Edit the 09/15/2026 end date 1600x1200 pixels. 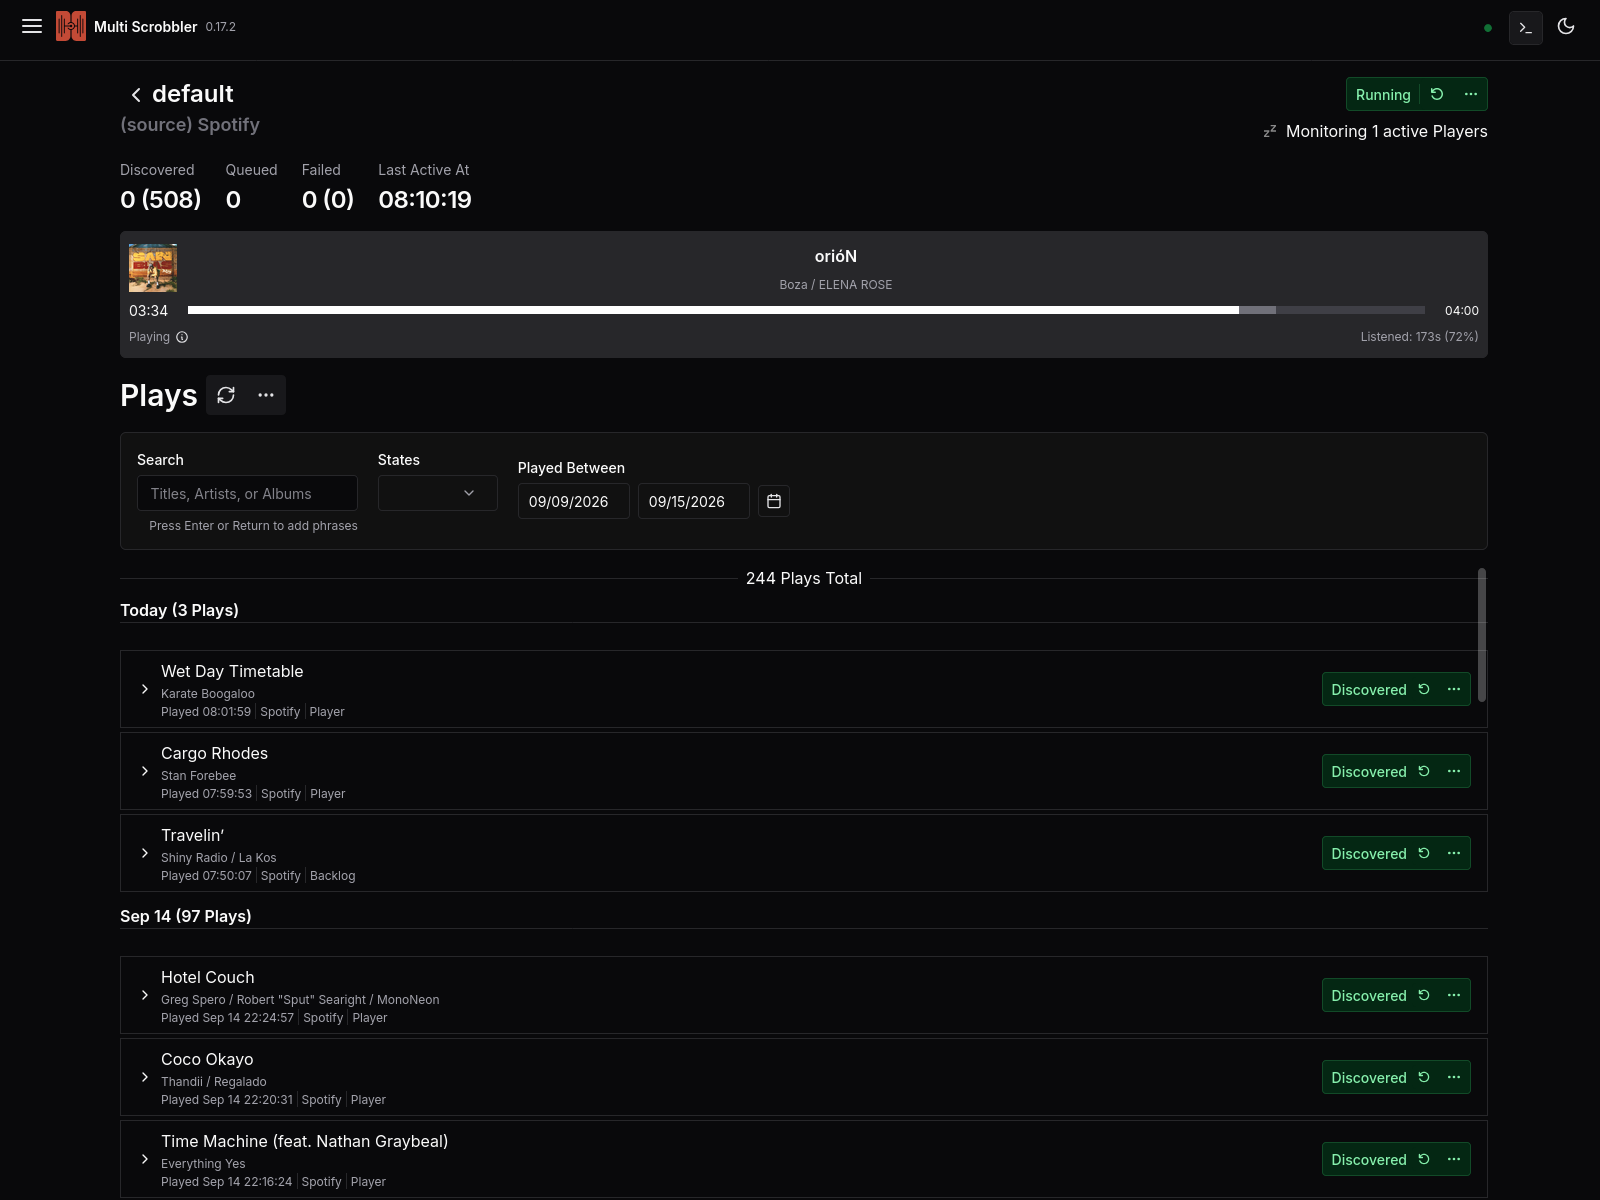point(694,501)
